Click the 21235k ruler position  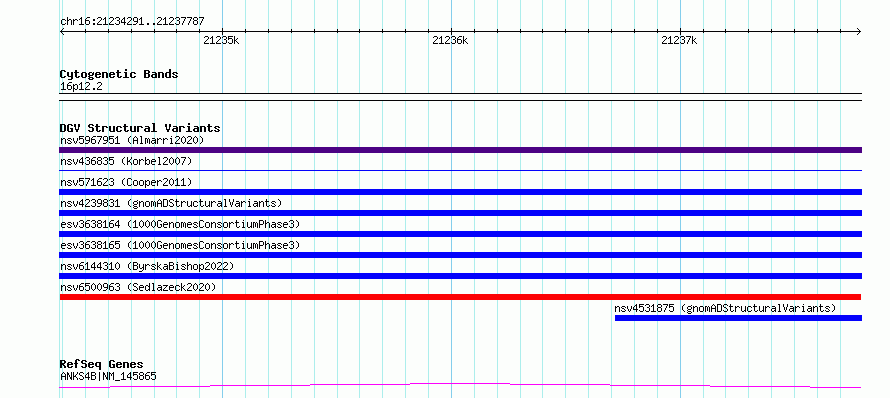[x=221, y=40]
